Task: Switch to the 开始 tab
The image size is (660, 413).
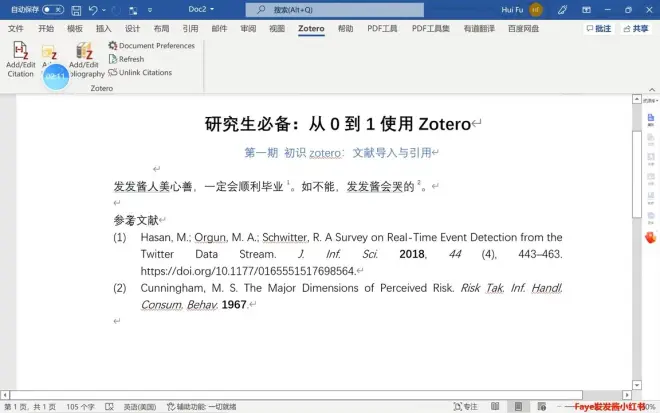Action: [46, 28]
